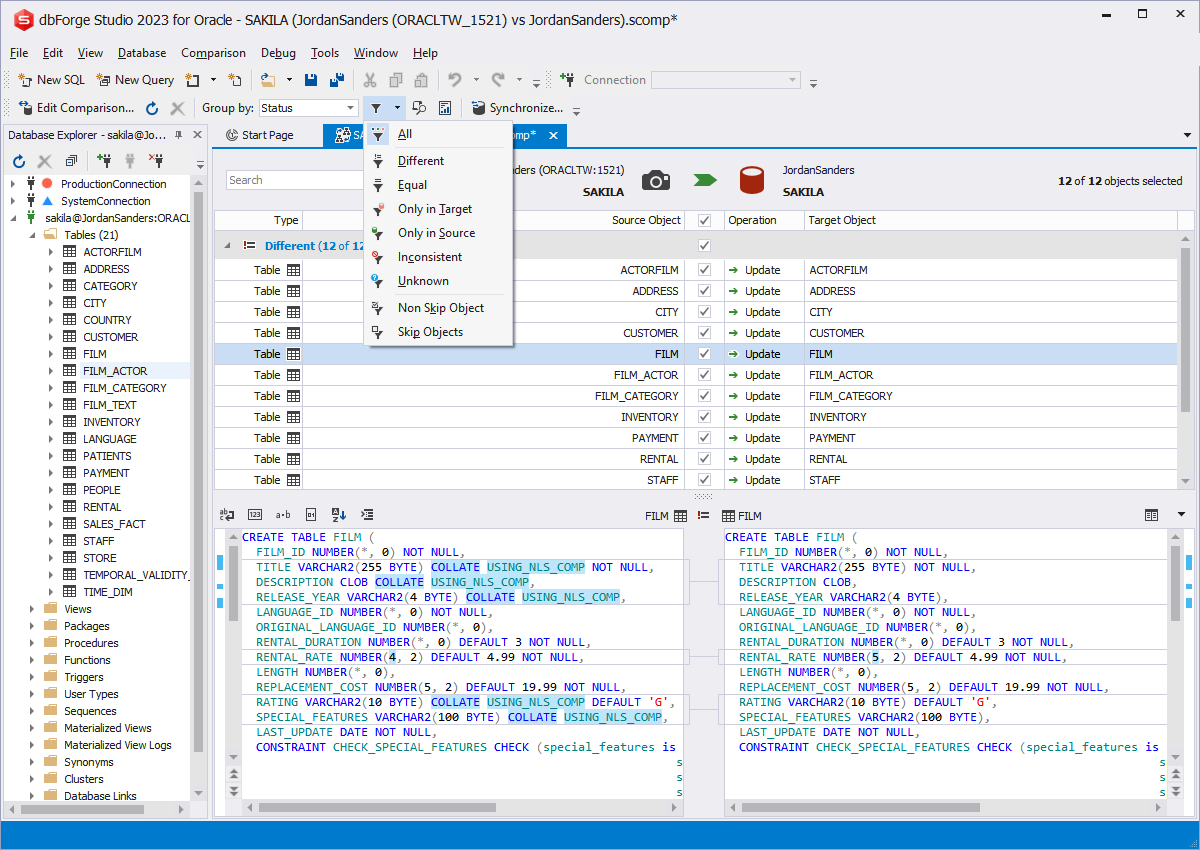
Task: Click the show line numbers icon in diff toolbar
Action: click(x=254, y=514)
